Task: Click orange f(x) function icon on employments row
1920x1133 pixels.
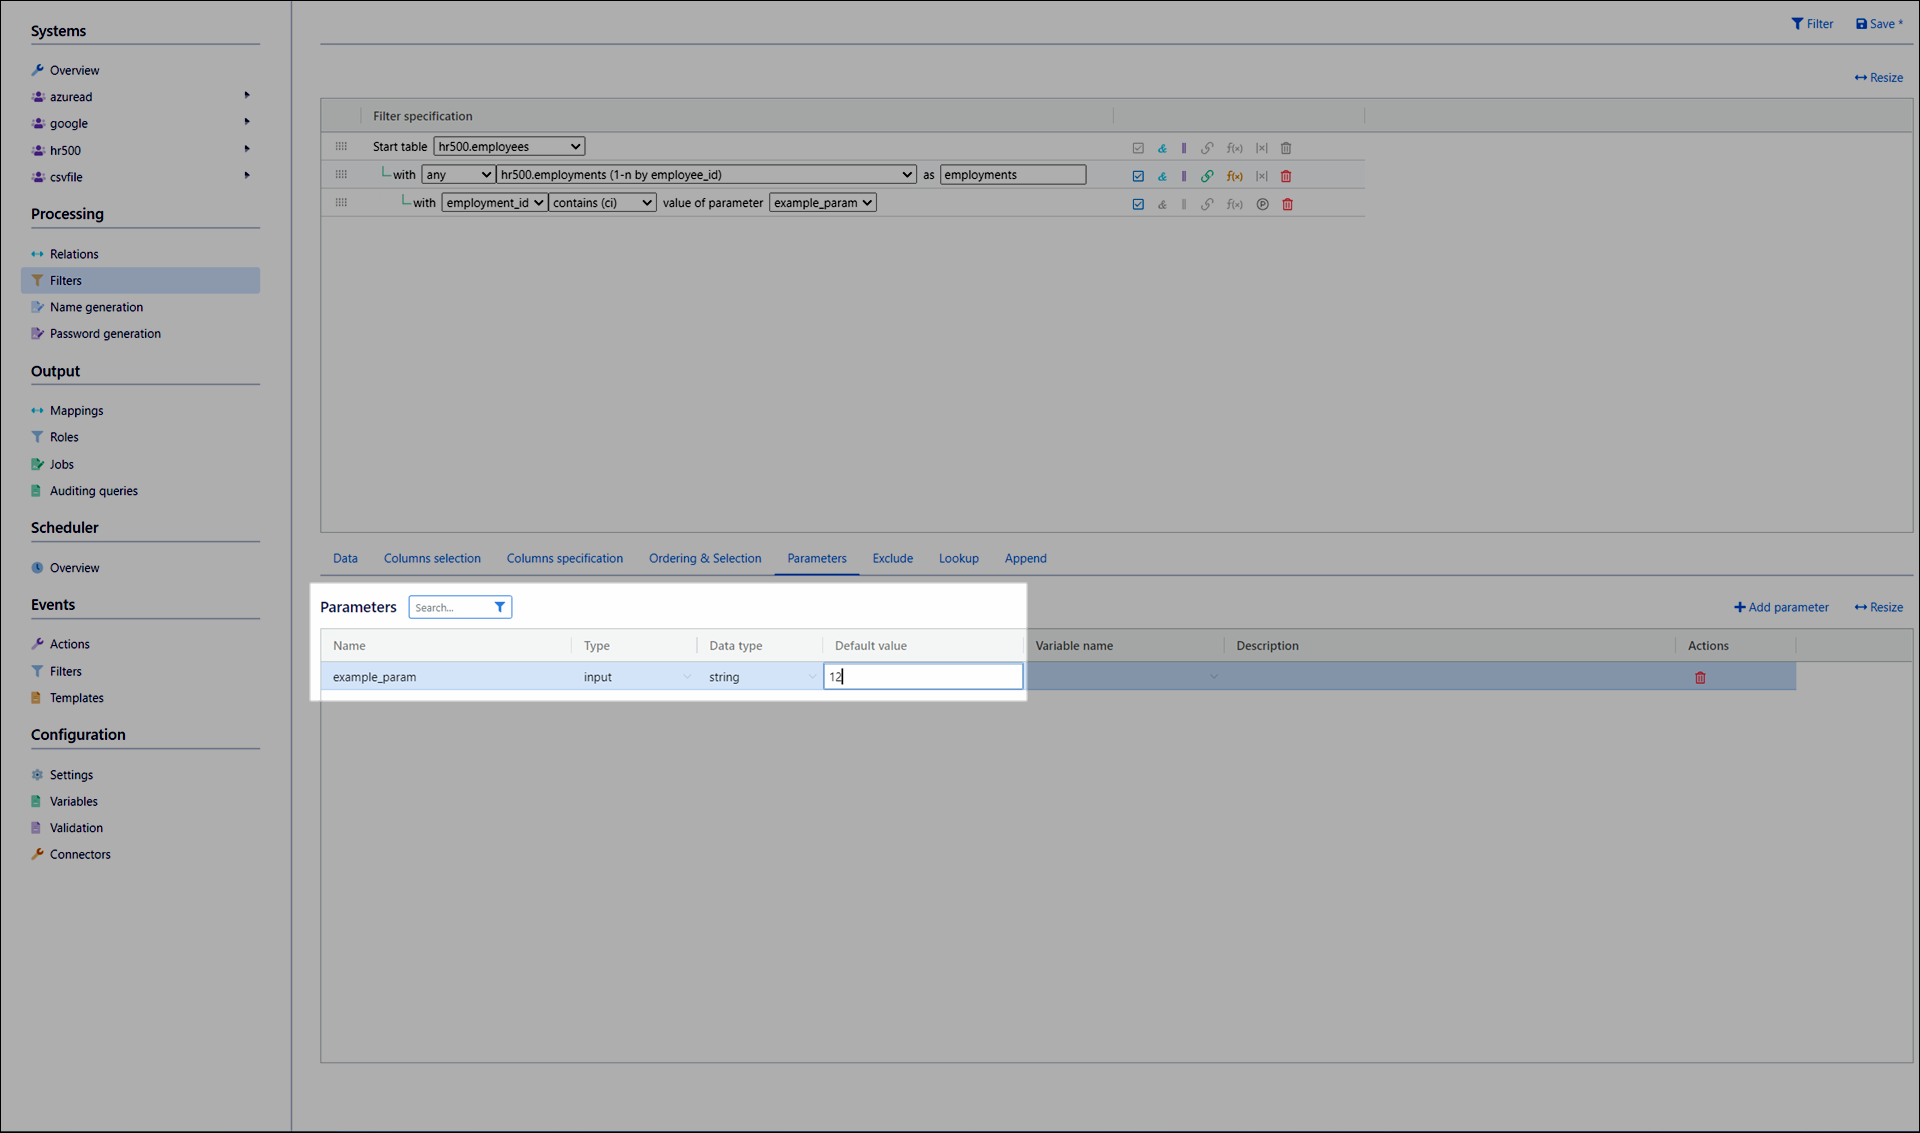Action: 1235,176
